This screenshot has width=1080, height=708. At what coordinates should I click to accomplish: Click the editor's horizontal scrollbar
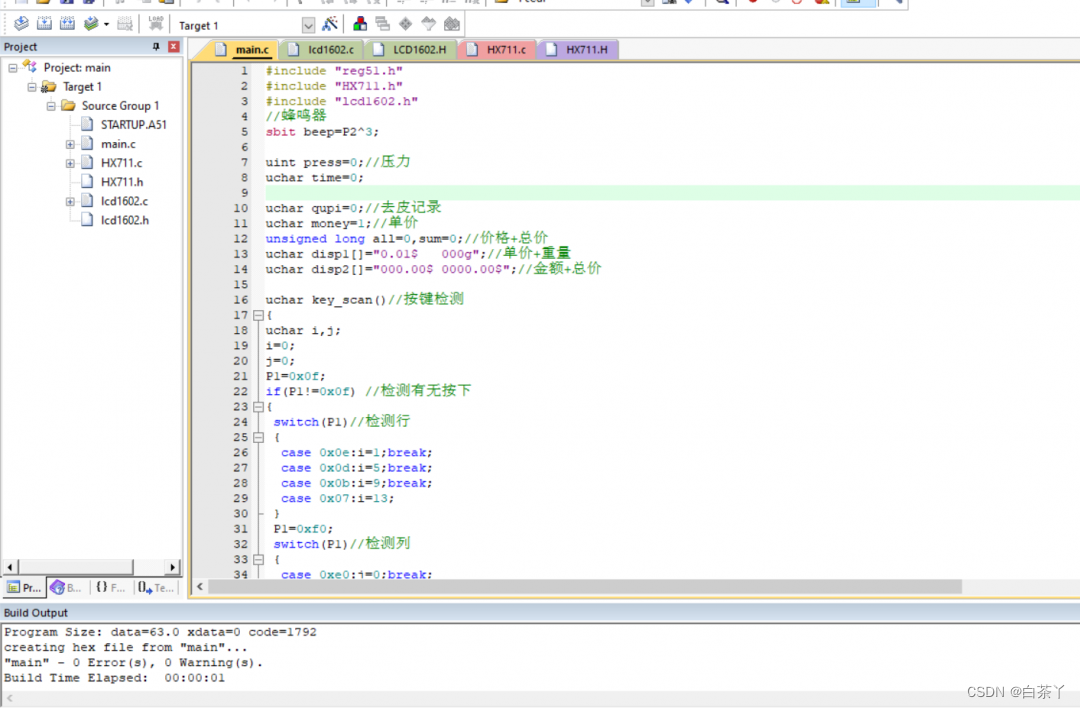click(x=584, y=587)
